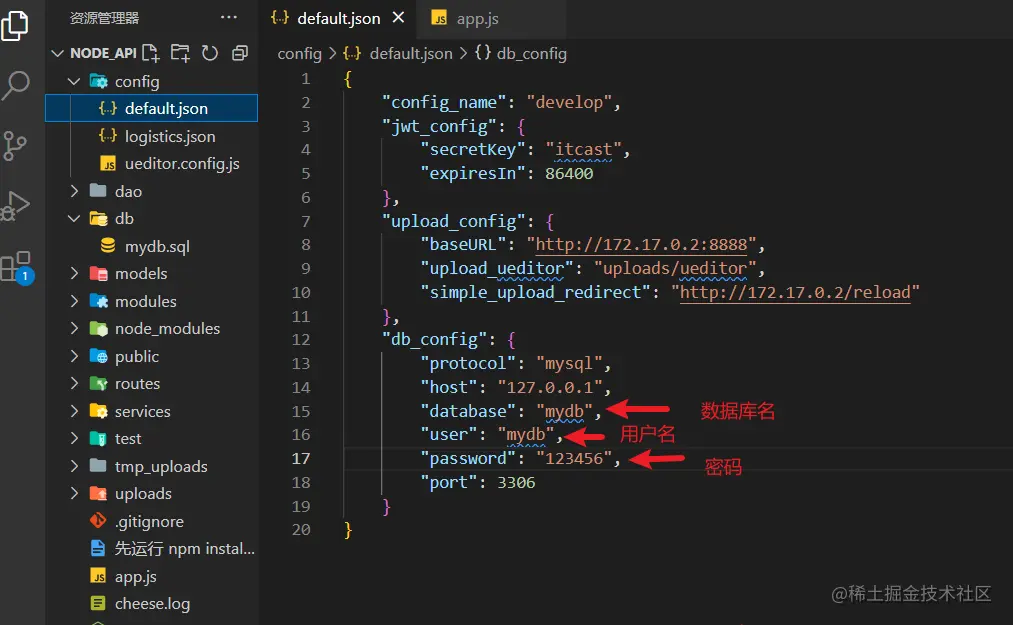1013x625 pixels.
Task: Click the http://172.17.0.2/reload link
Action: tap(795, 292)
